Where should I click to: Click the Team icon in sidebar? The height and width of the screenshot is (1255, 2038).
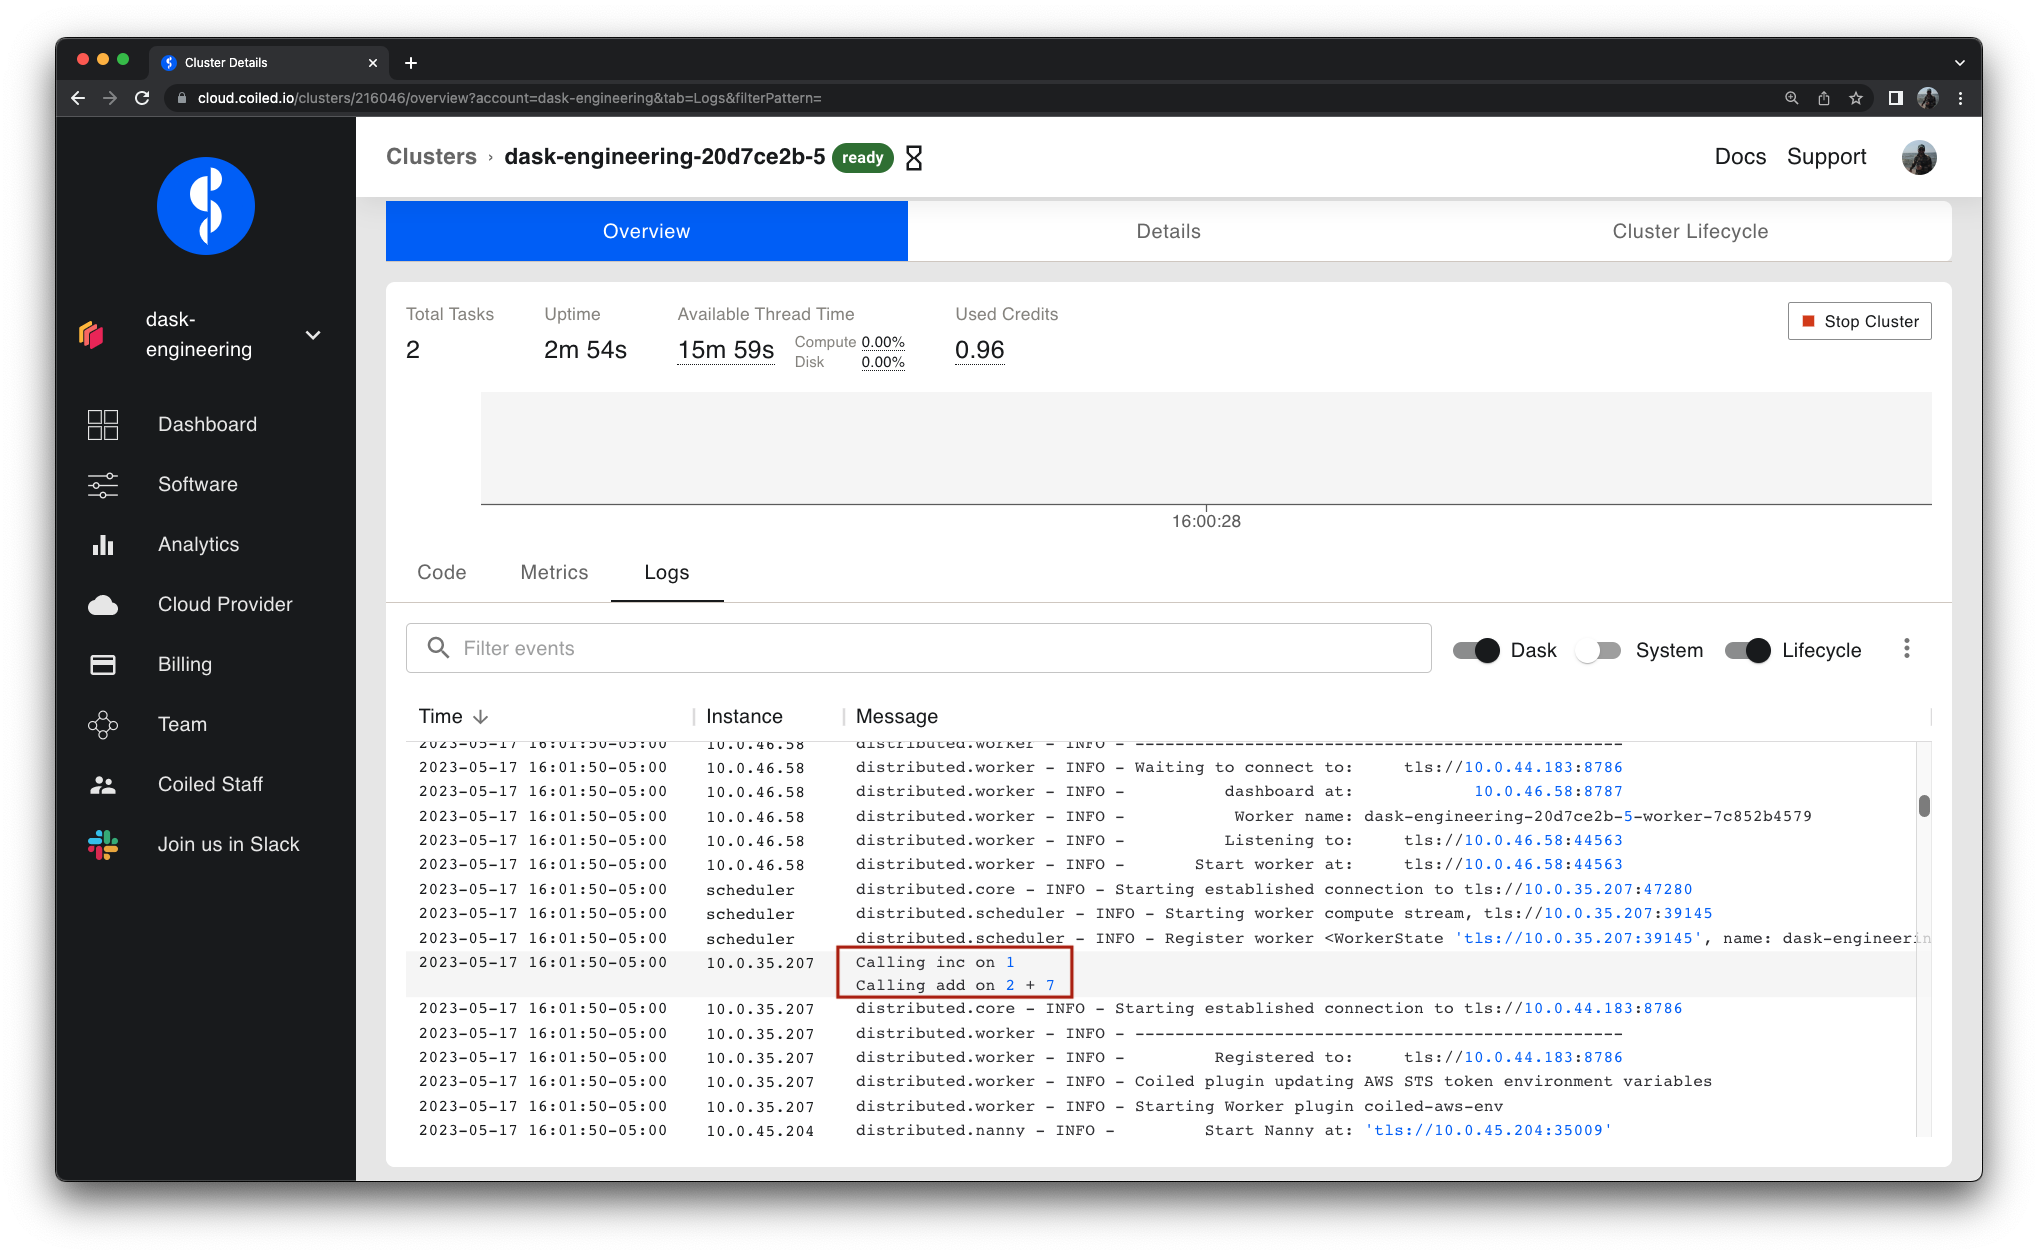100,724
